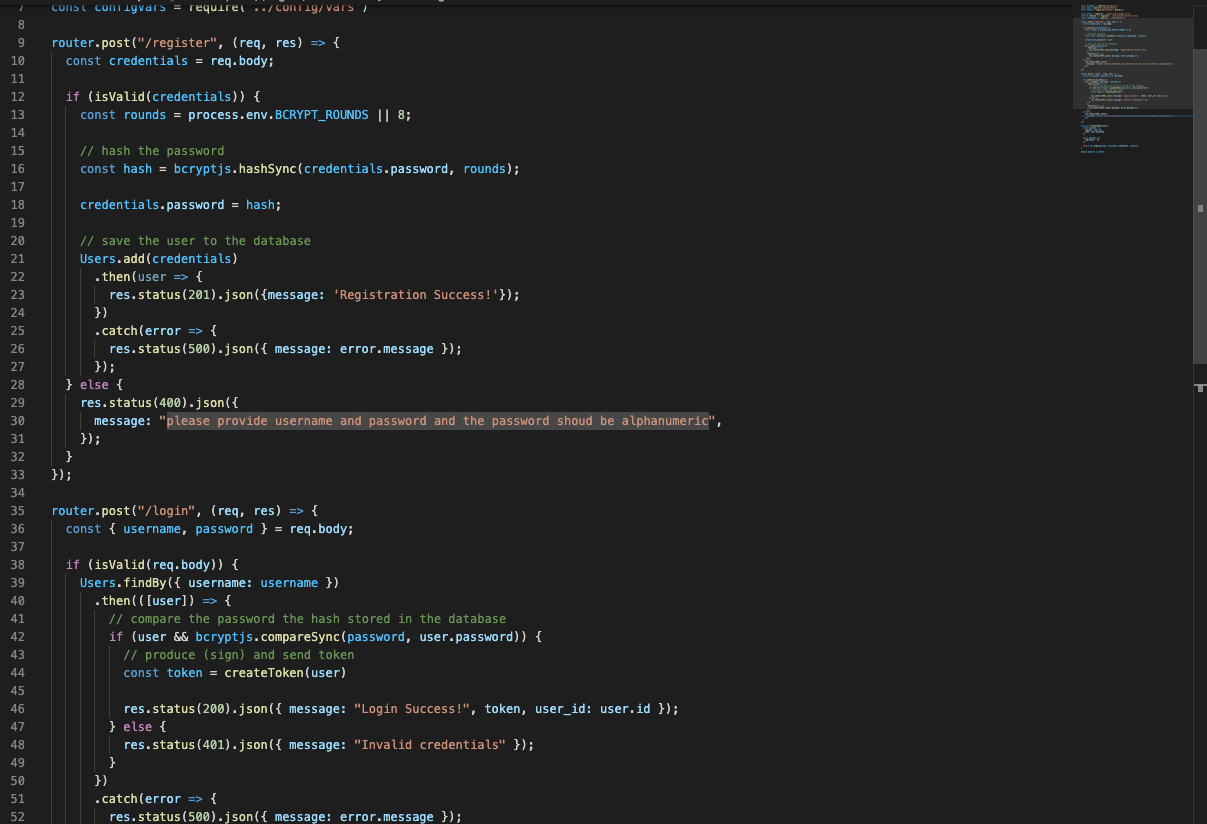Screen dimensions: 1207x824
Task: Click the "Login Success!" string
Action: pos(412,709)
